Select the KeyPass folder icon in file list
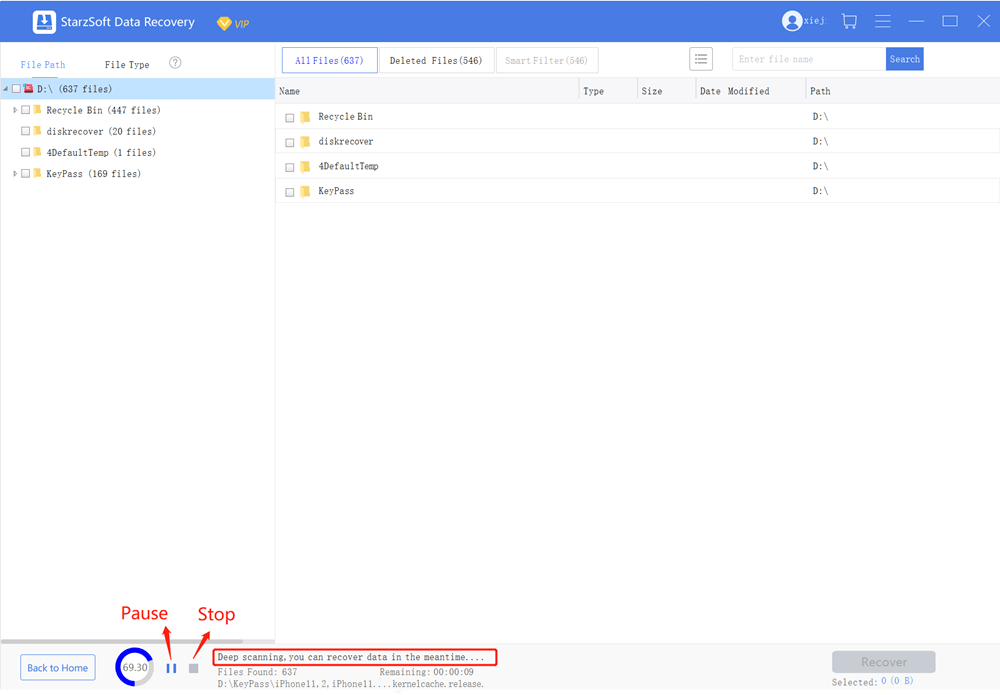The width and height of the screenshot is (1000, 695). pos(305,191)
